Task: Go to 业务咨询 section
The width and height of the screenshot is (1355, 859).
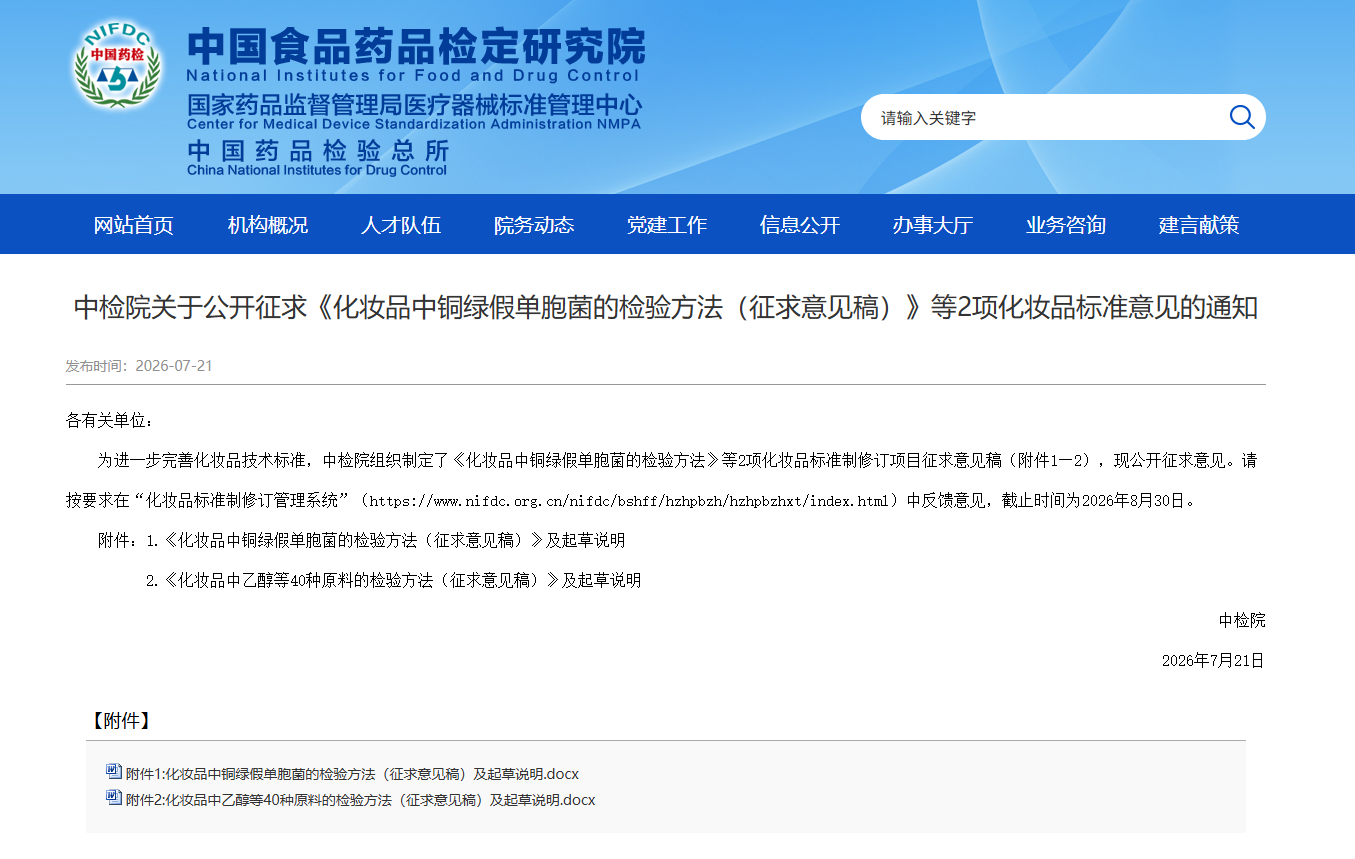Action: (x=1066, y=225)
